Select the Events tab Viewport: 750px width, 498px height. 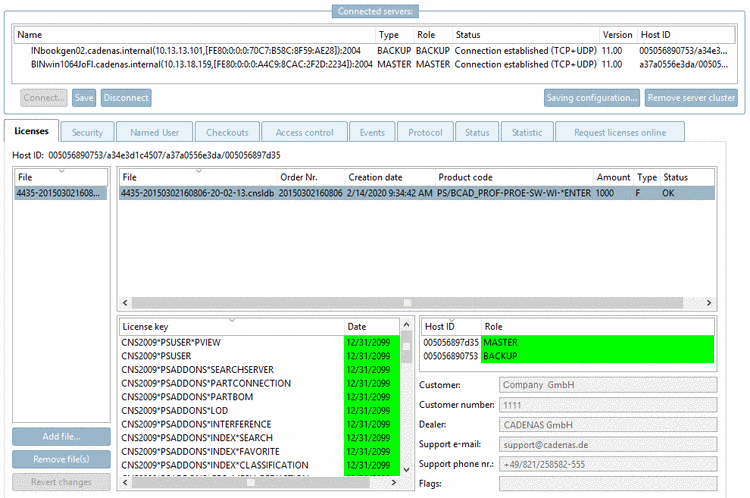[x=372, y=133]
